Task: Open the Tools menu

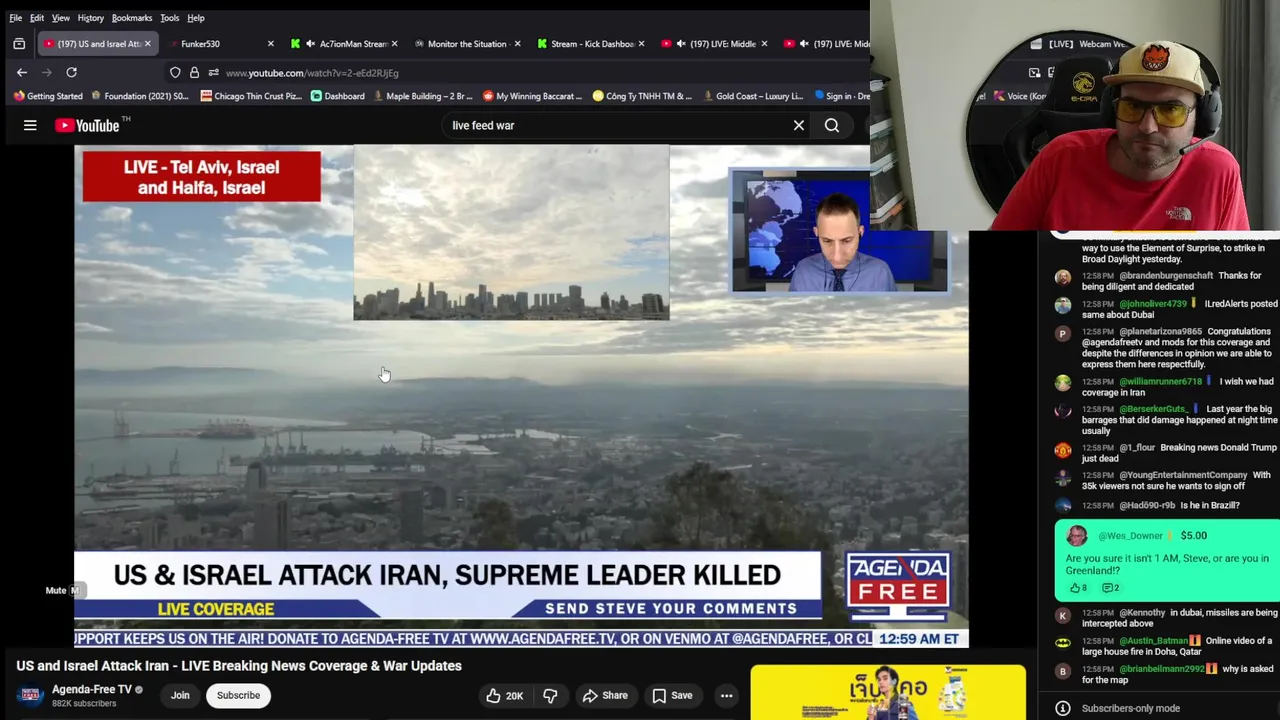Action: tap(170, 18)
